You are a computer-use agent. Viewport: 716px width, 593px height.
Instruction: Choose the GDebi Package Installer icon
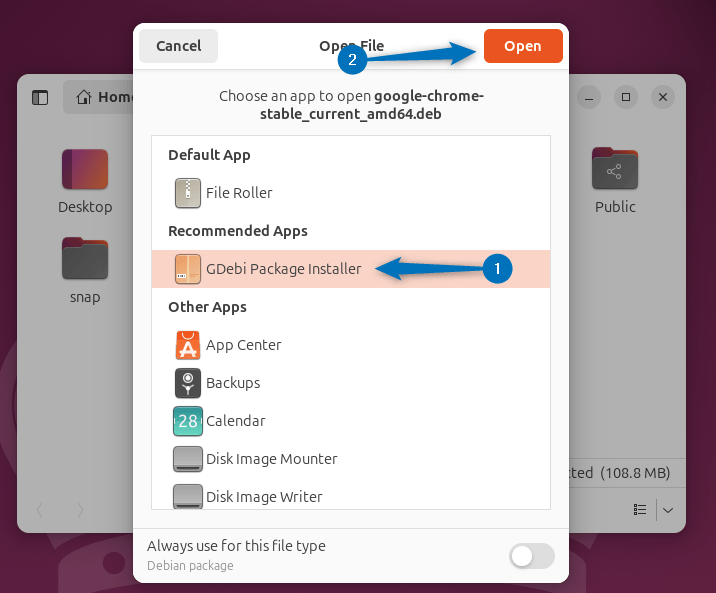[188, 269]
